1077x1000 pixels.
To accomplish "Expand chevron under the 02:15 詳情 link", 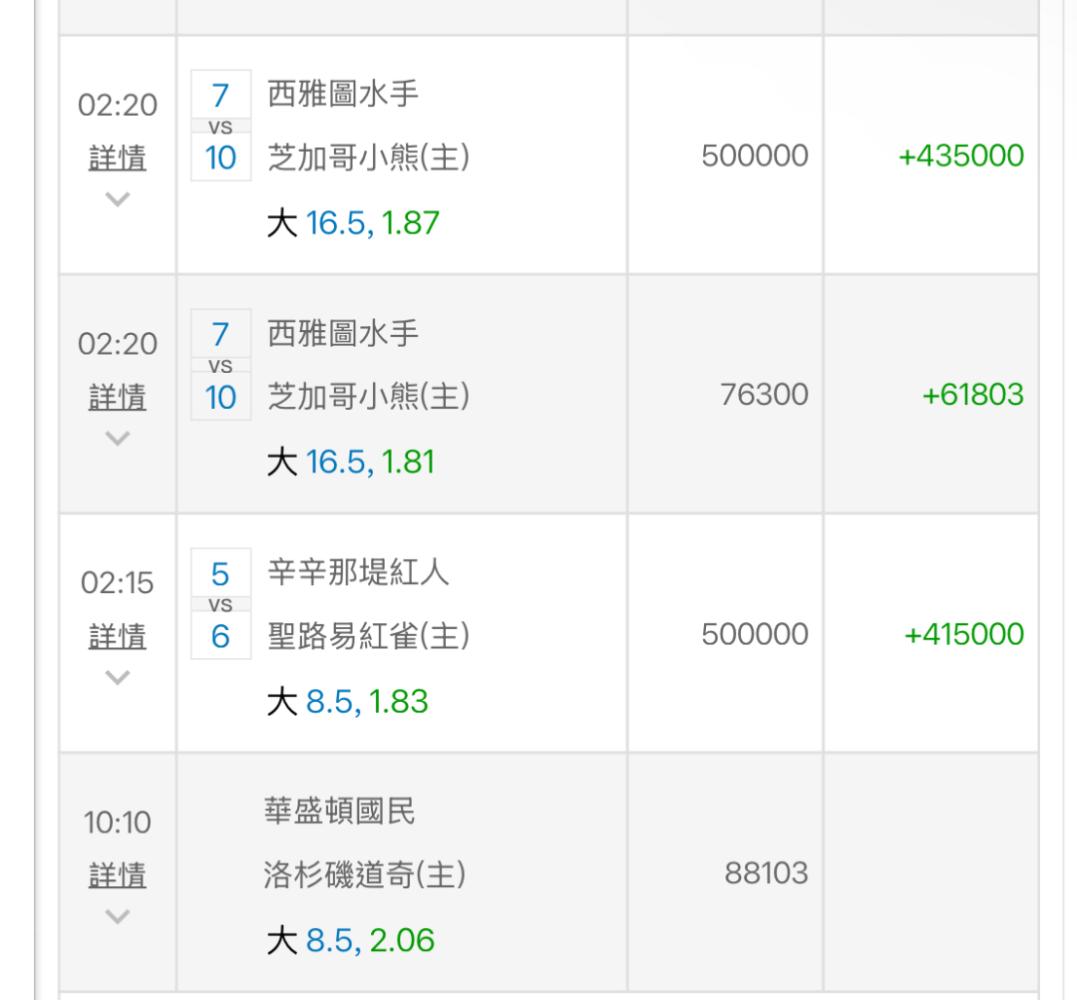I will pos(117,677).
